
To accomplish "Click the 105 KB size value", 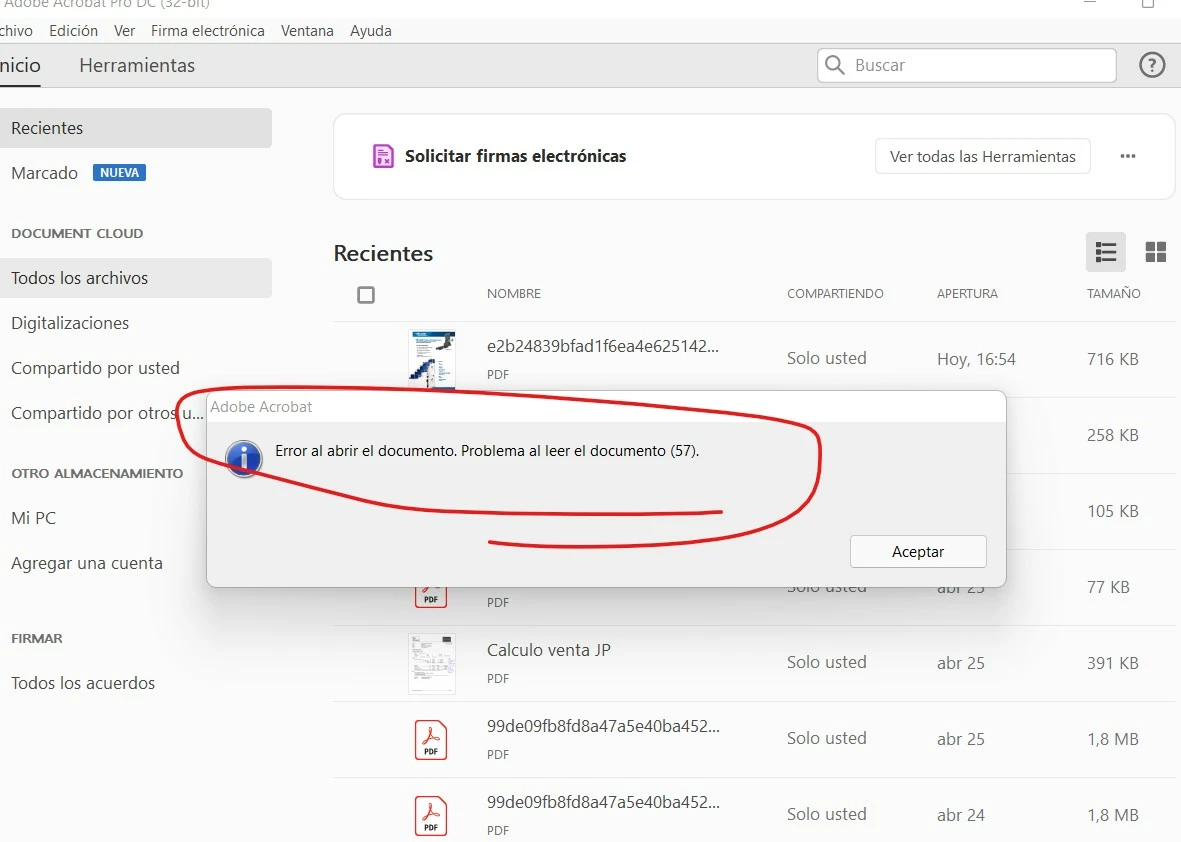I will pos(1112,511).
